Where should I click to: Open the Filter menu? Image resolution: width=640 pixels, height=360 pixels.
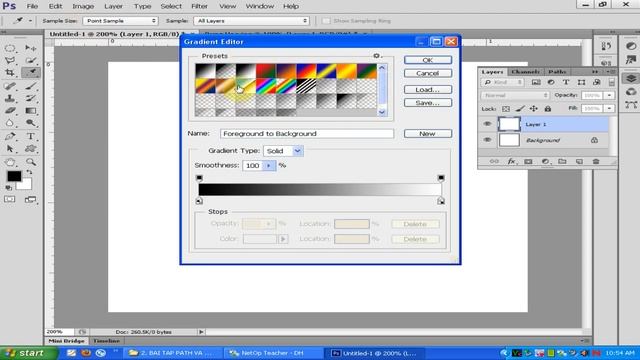coord(199,7)
